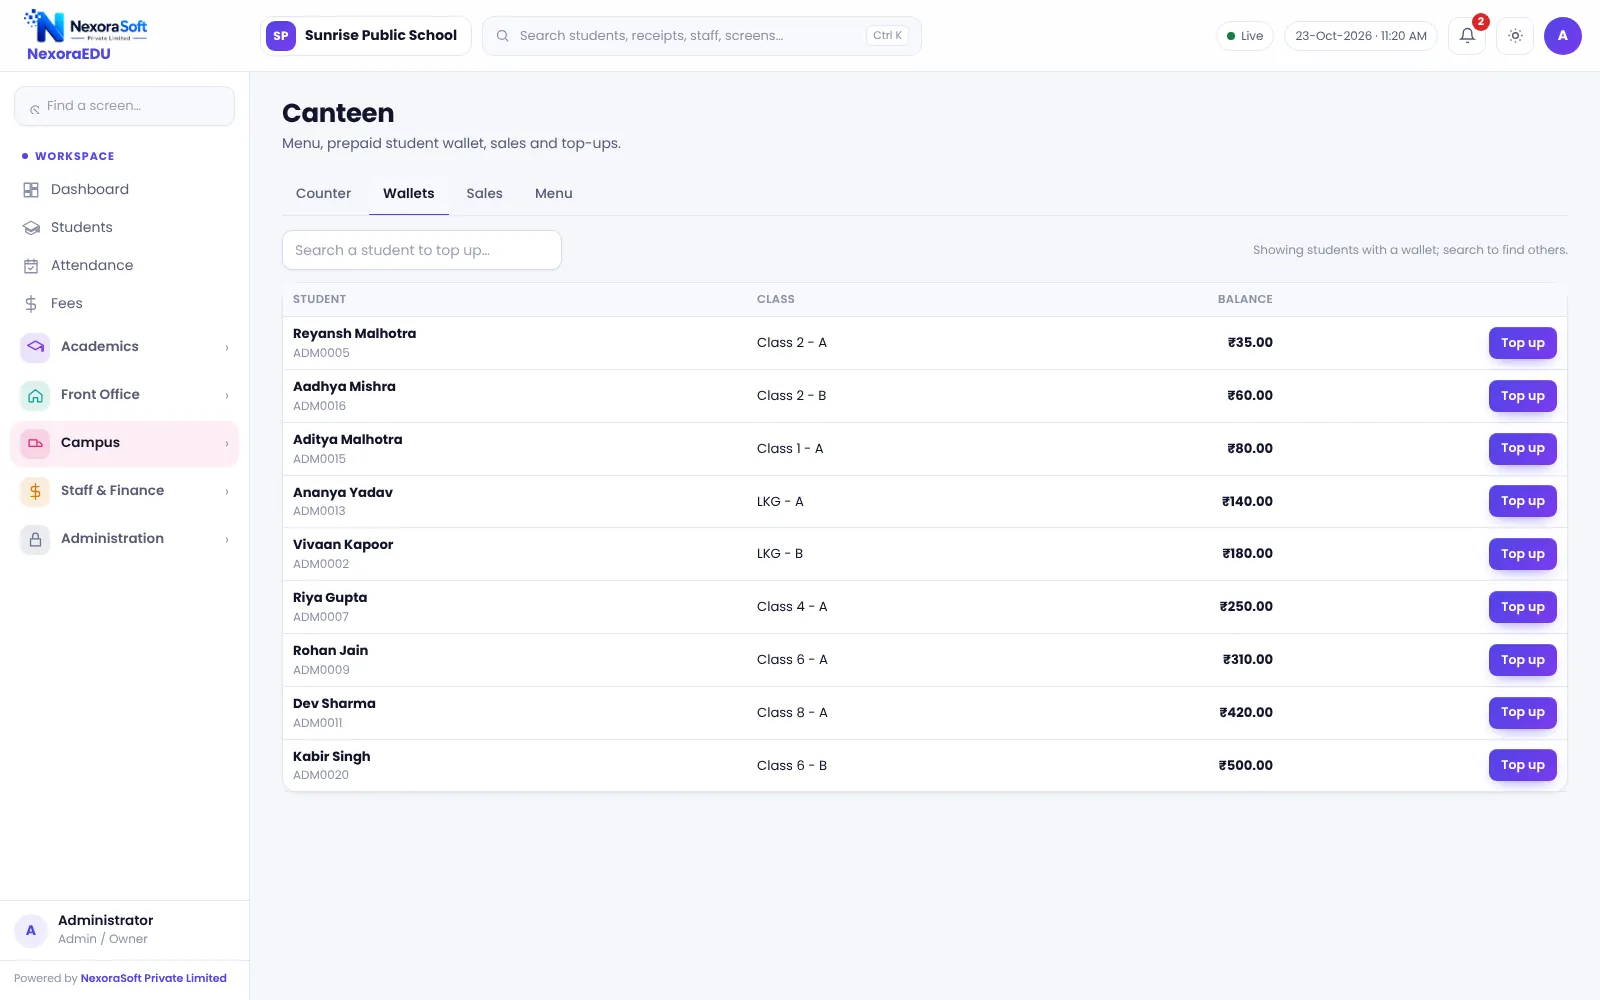
Task: Click the Dashboard grid icon in sidebar
Action: click(x=31, y=190)
